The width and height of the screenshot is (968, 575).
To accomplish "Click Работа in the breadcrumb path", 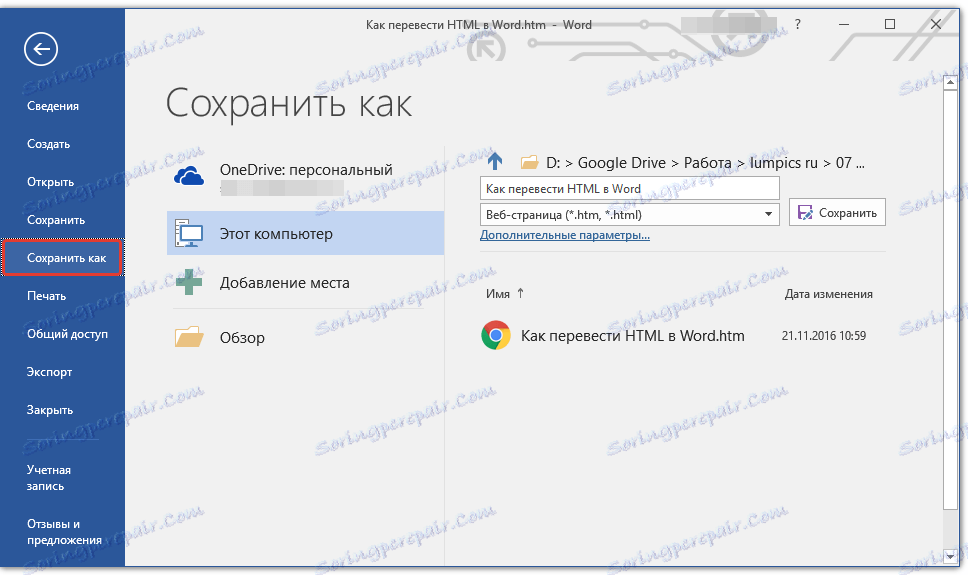I will (x=707, y=162).
